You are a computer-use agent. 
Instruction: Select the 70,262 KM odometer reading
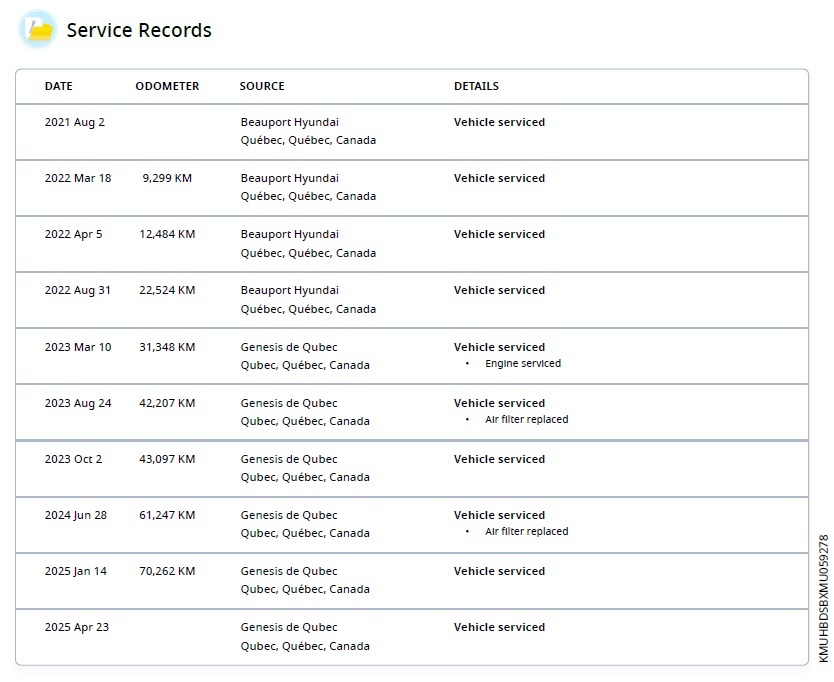coord(167,571)
